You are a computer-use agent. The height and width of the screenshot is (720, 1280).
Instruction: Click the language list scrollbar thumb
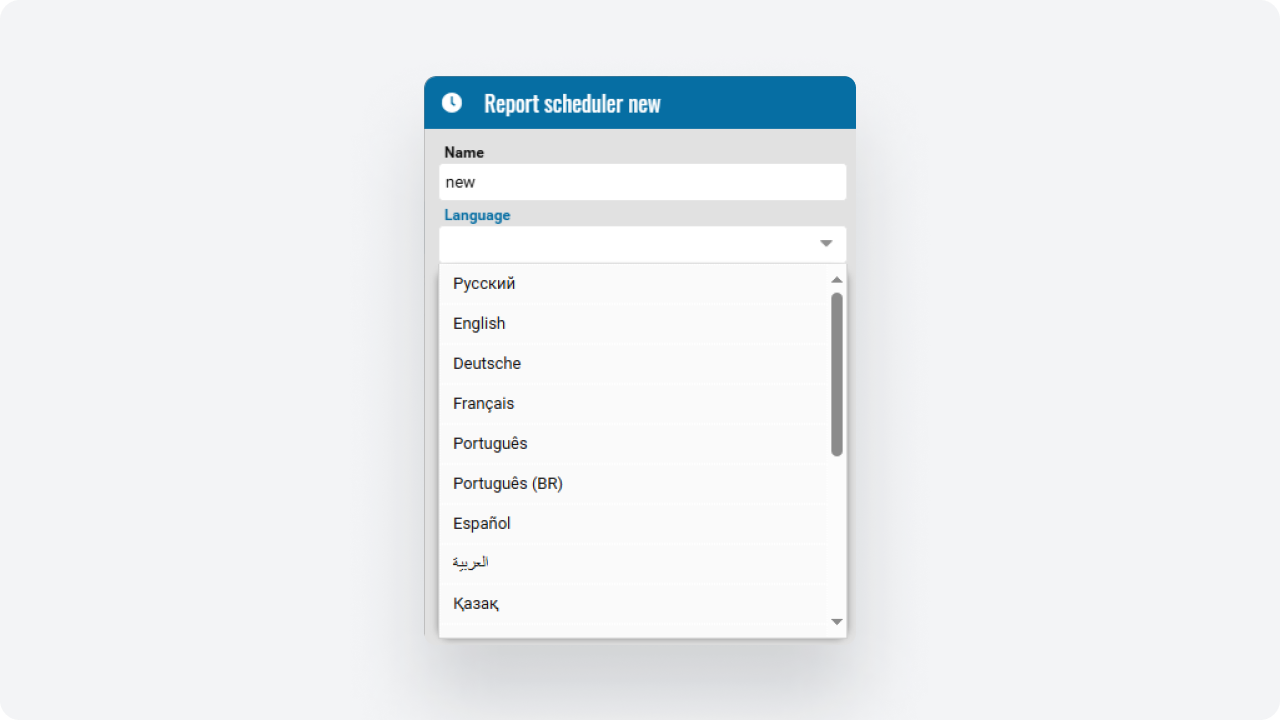[837, 374]
